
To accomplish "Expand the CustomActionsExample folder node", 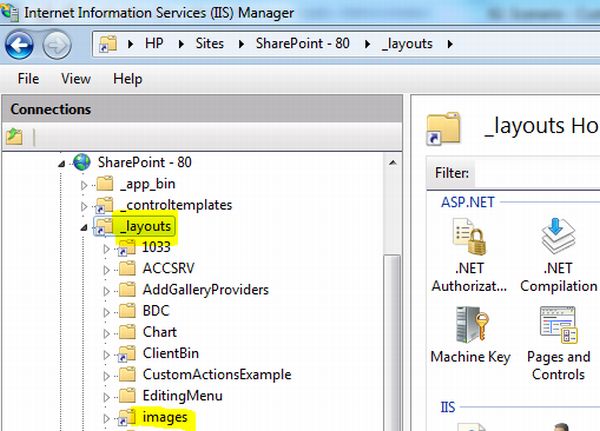I will [106, 376].
